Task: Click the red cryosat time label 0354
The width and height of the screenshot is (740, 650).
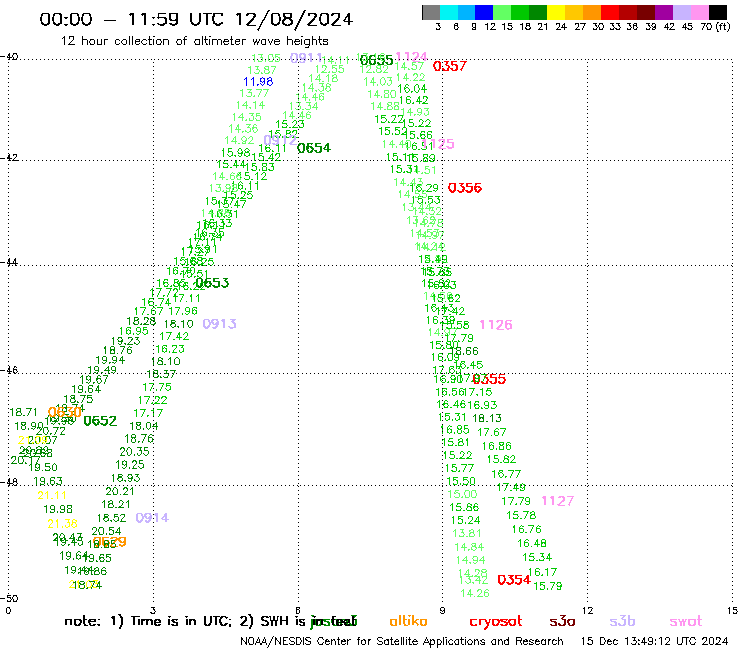Action: (514, 580)
